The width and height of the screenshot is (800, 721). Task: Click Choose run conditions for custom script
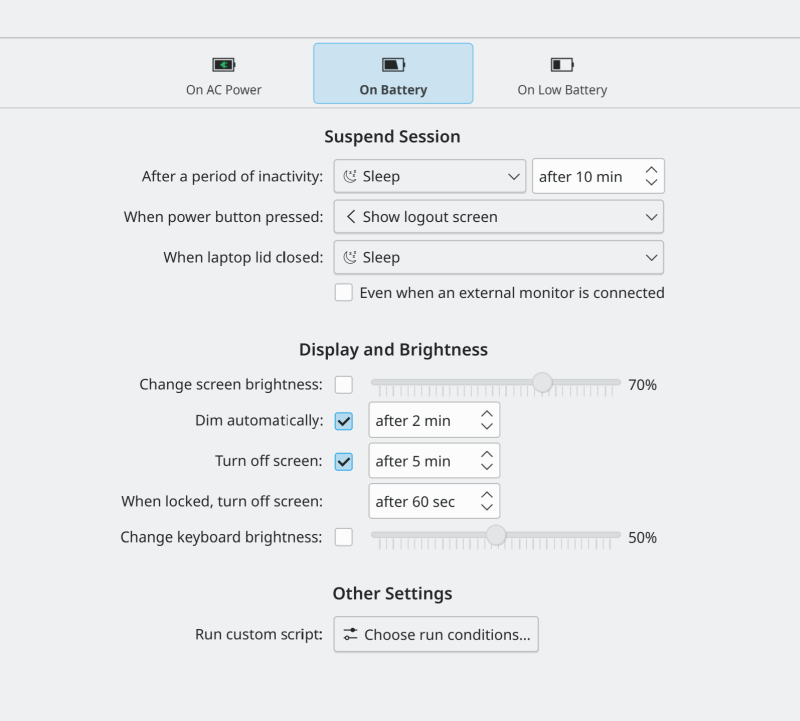pyautogui.click(x=435, y=633)
